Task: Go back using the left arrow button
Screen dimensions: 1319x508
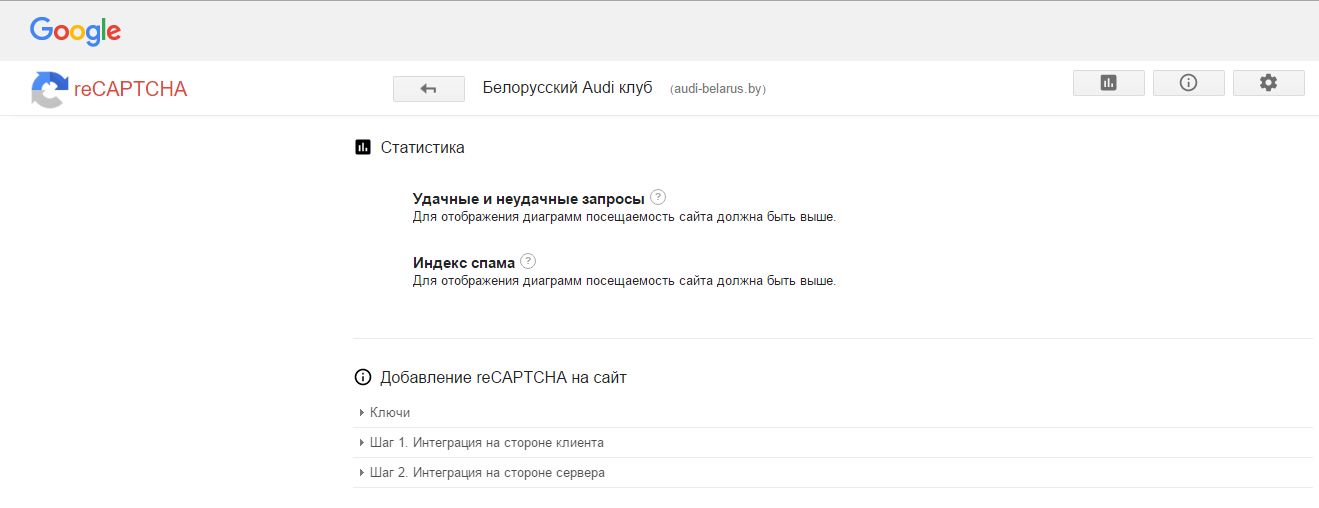Action: click(429, 89)
